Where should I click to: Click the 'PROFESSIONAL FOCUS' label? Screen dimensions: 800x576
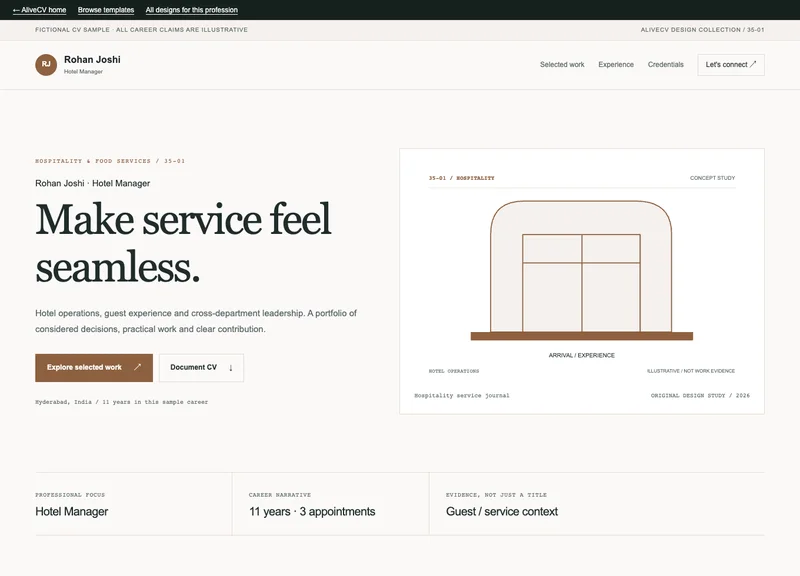tap(70, 495)
